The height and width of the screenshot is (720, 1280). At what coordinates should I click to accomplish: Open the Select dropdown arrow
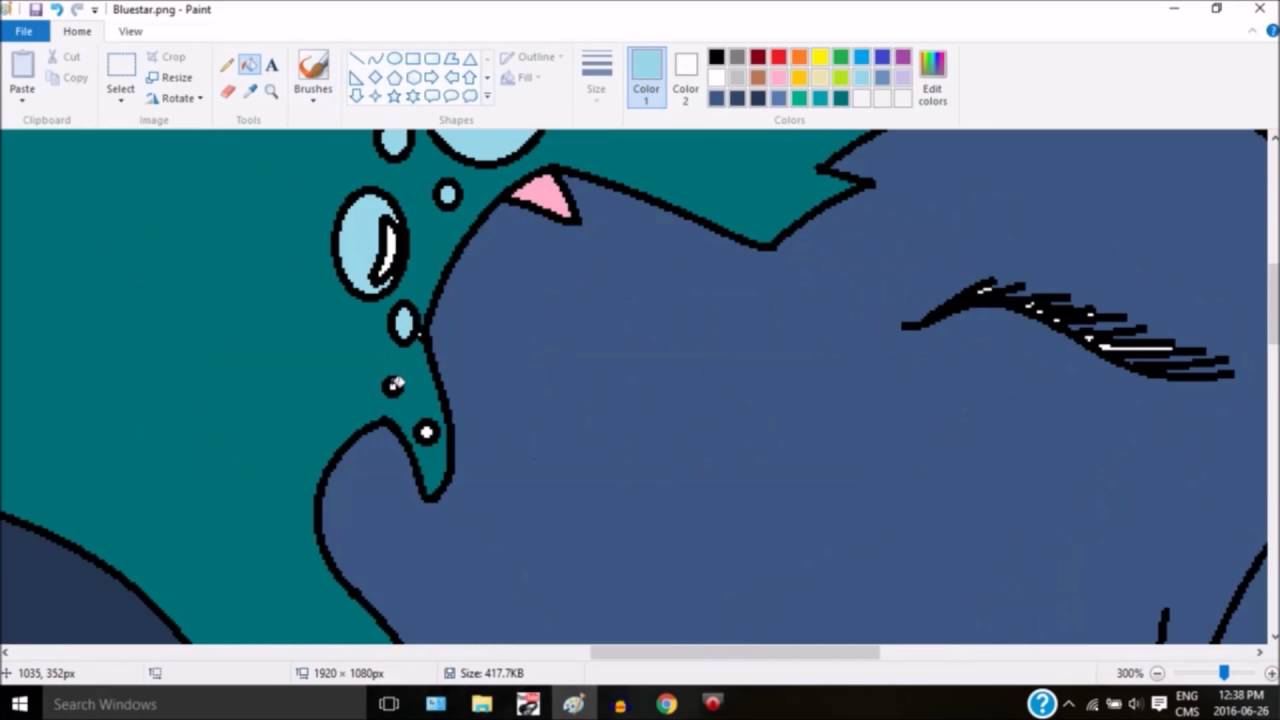[x=121, y=101]
